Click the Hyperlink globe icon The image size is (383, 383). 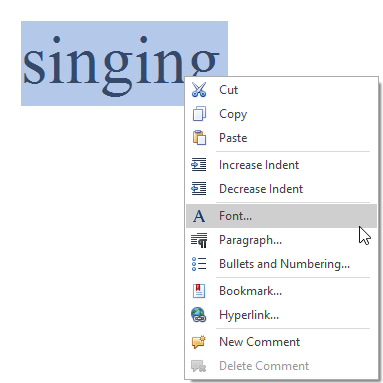pyautogui.click(x=199, y=315)
